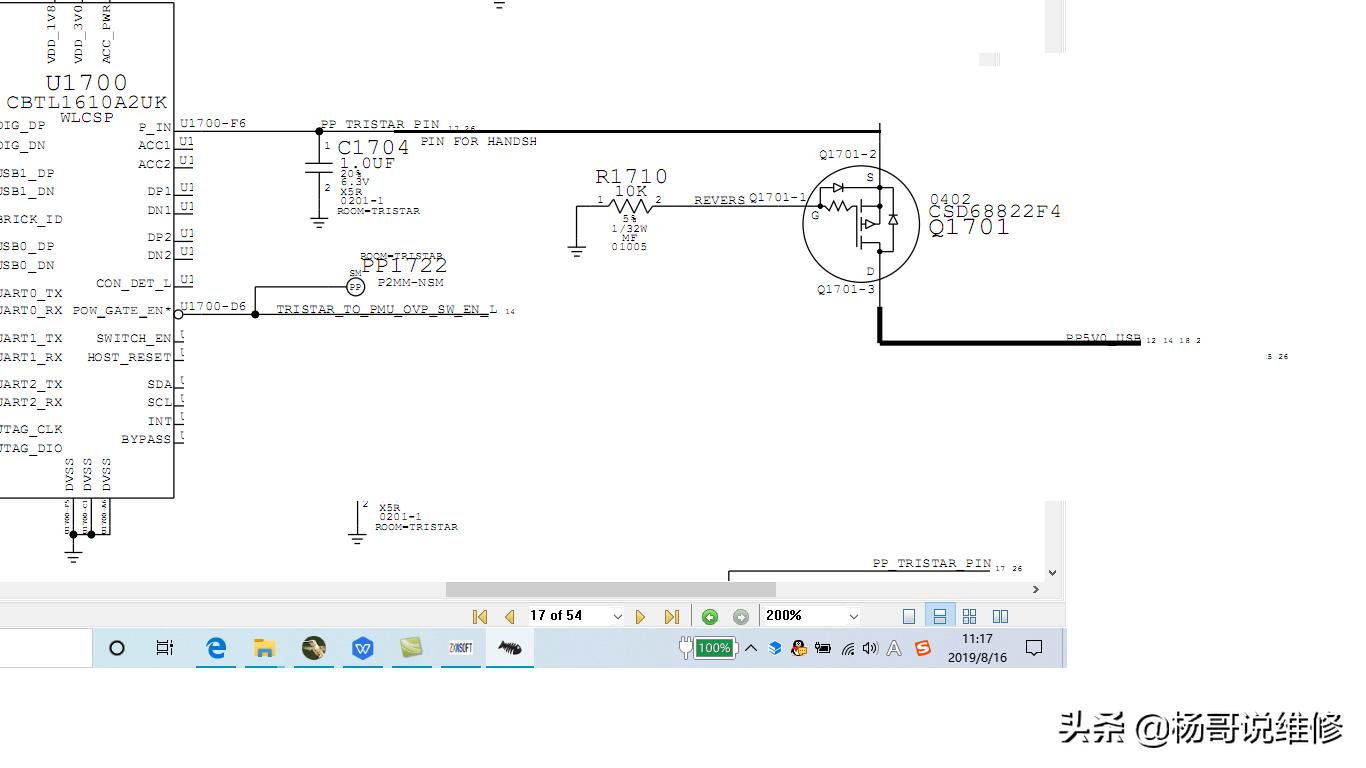Go to the previous page

coord(509,616)
